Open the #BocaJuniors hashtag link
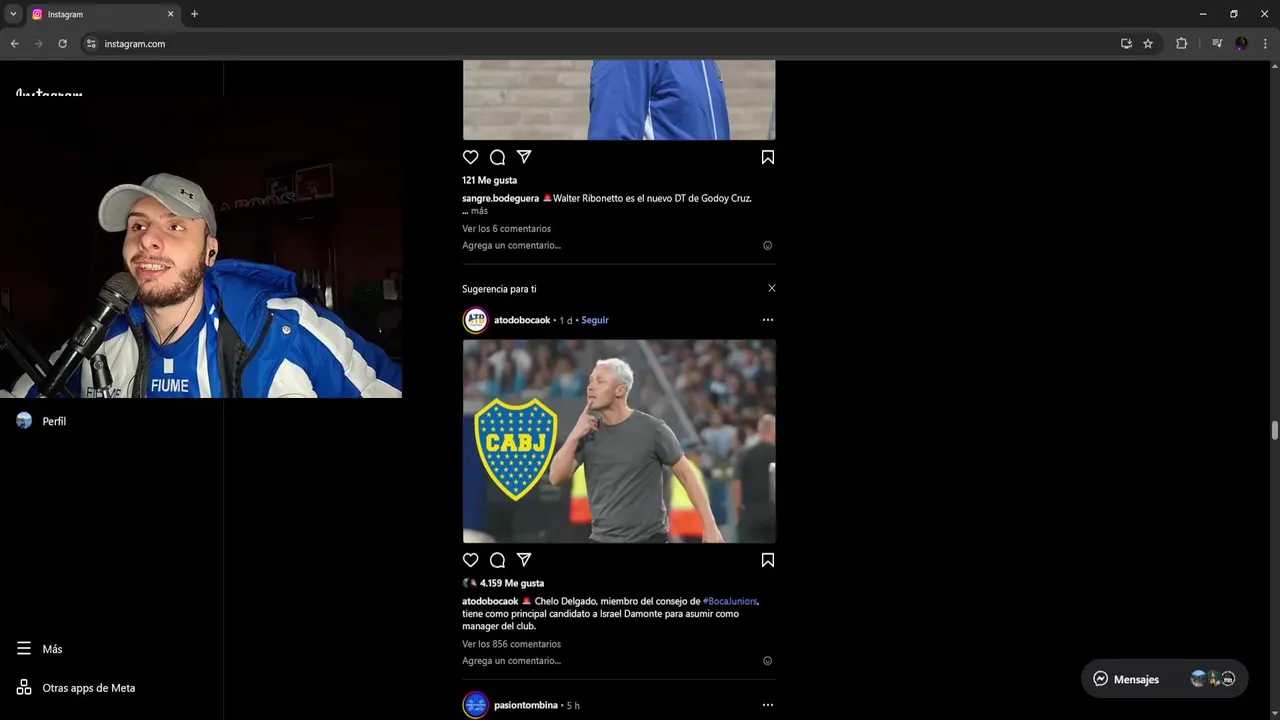1280x720 pixels. point(730,601)
